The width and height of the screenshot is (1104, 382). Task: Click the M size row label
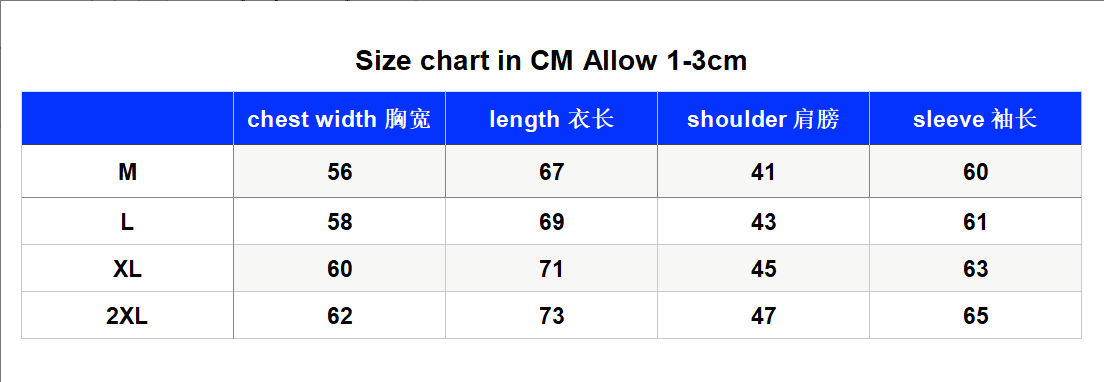tap(127, 172)
